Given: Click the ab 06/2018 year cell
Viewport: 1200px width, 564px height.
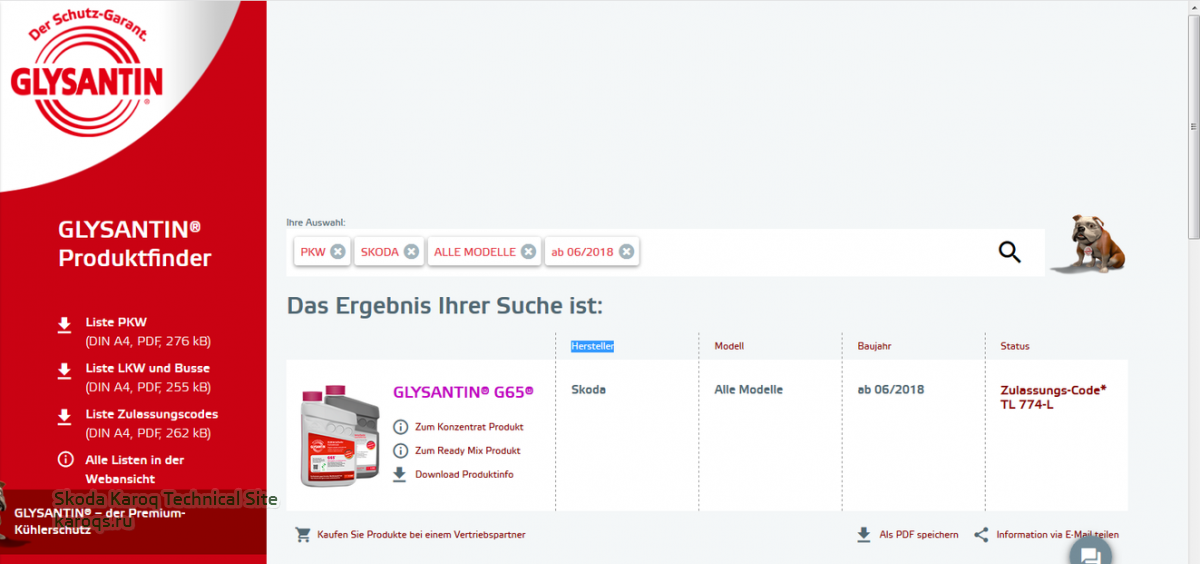Looking at the screenshot, I should [x=890, y=390].
